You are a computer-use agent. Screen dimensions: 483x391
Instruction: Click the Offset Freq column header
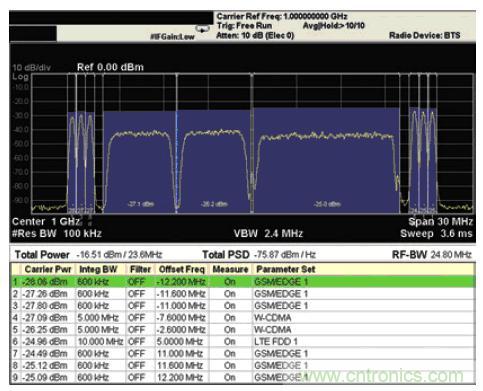click(181, 269)
